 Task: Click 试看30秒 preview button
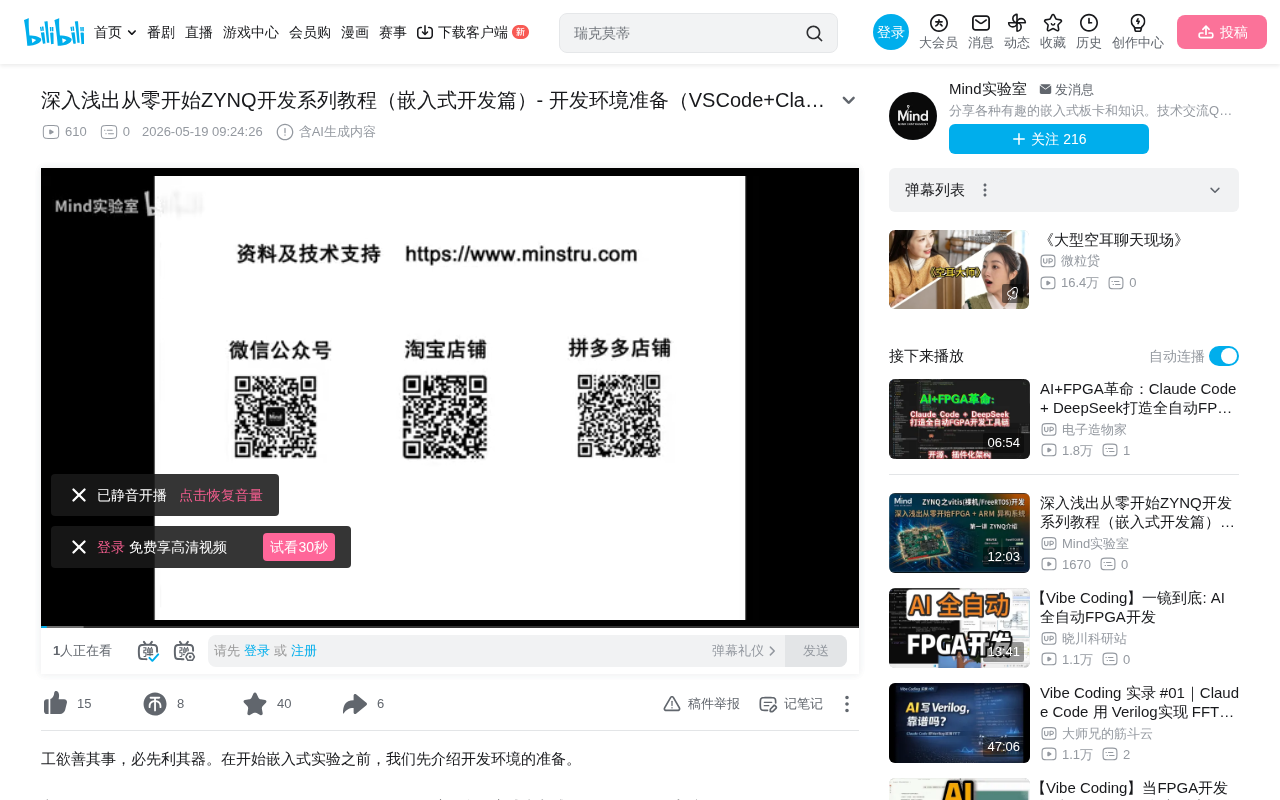click(x=299, y=547)
